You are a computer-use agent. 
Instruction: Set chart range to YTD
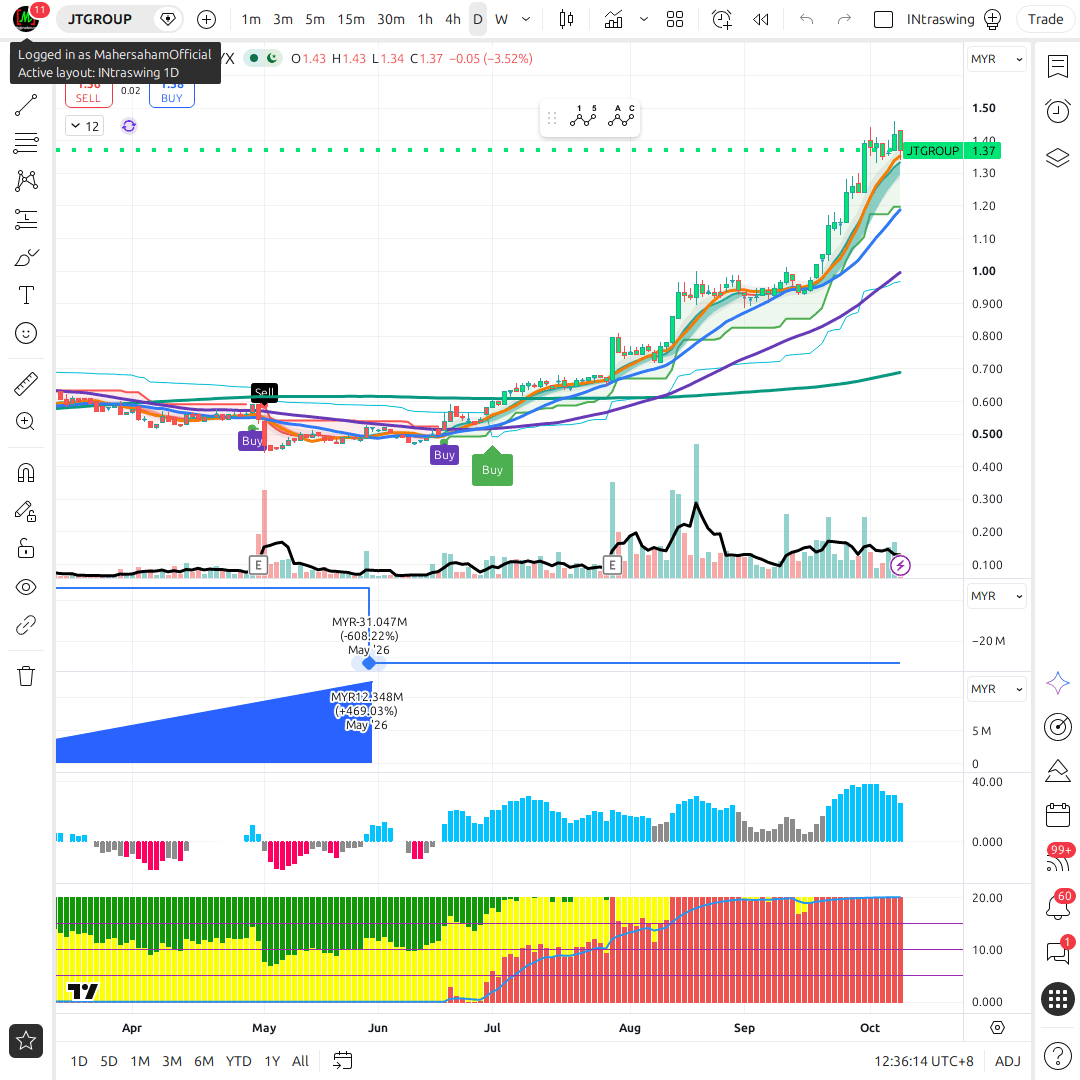tap(238, 1061)
